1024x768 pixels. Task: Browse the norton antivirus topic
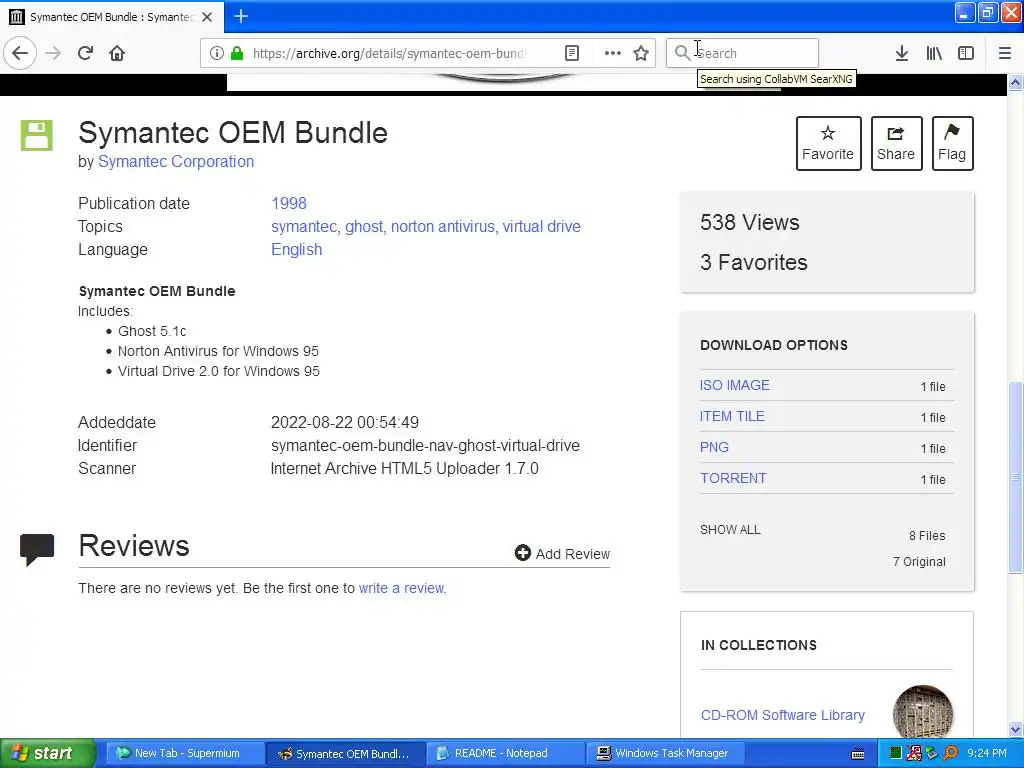(443, 227)
